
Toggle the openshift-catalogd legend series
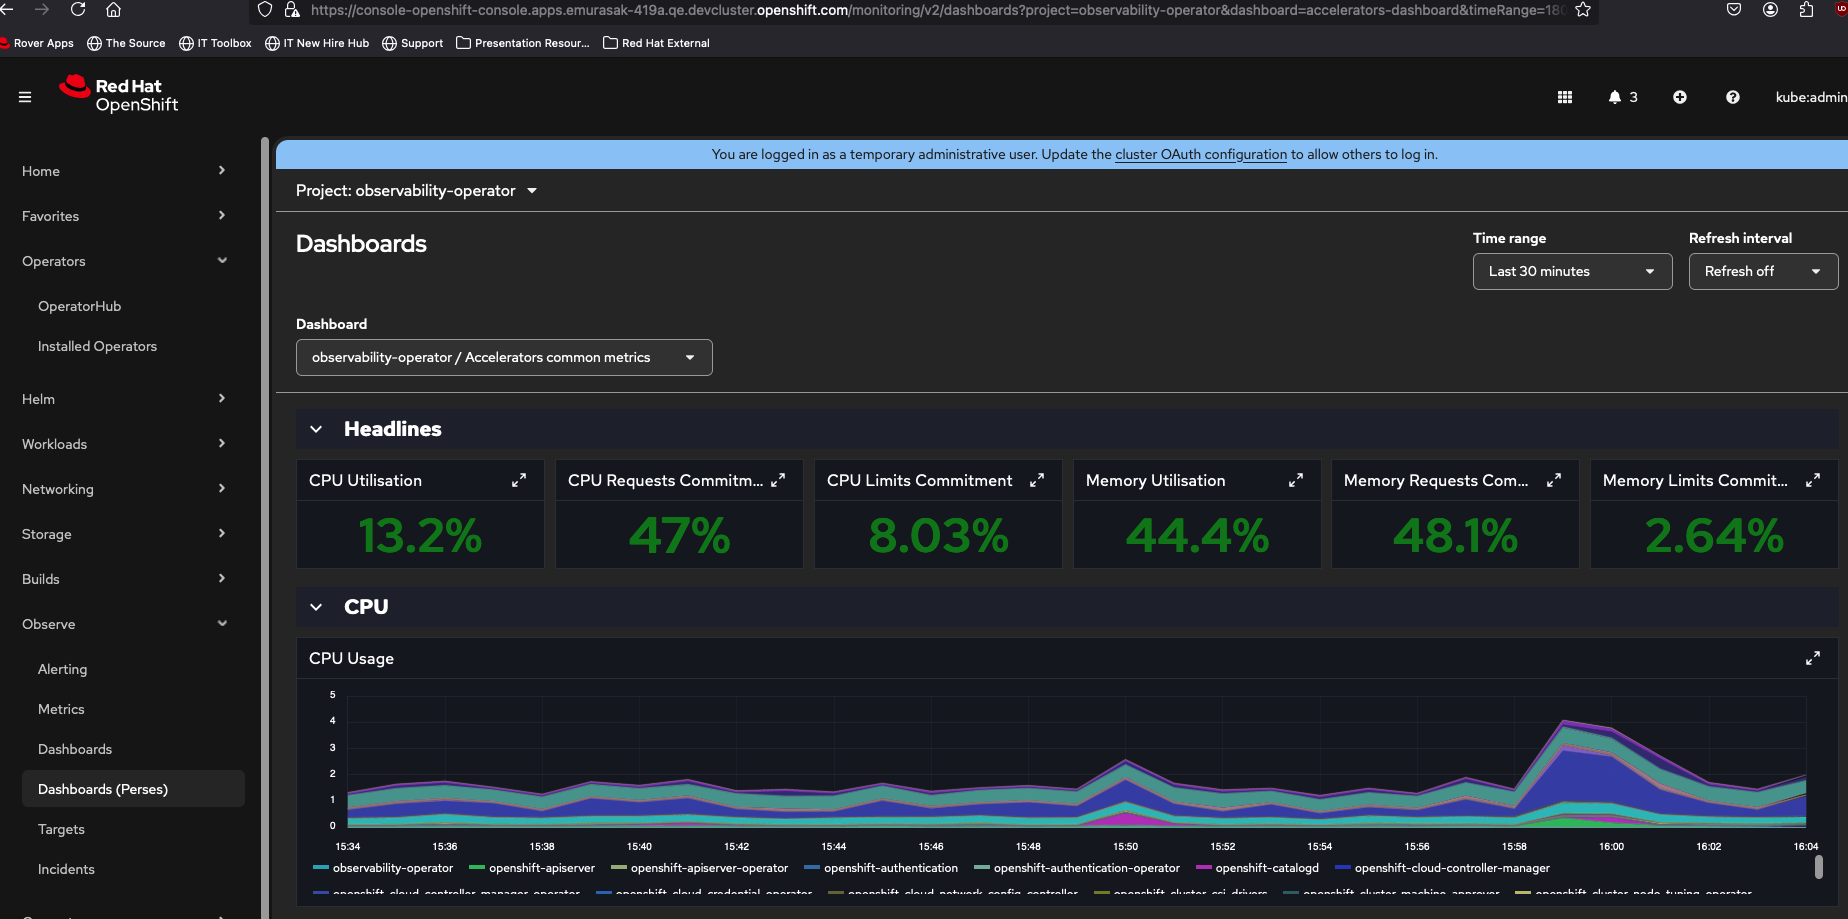tap(1266, 868)
